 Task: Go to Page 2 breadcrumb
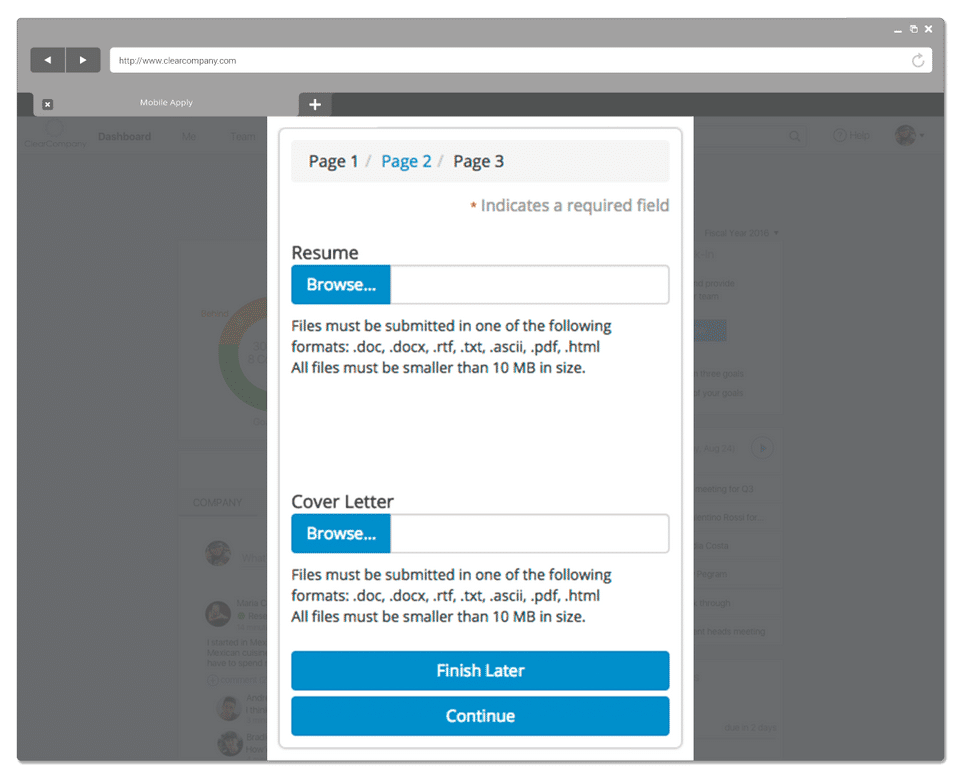click(406, 161)
